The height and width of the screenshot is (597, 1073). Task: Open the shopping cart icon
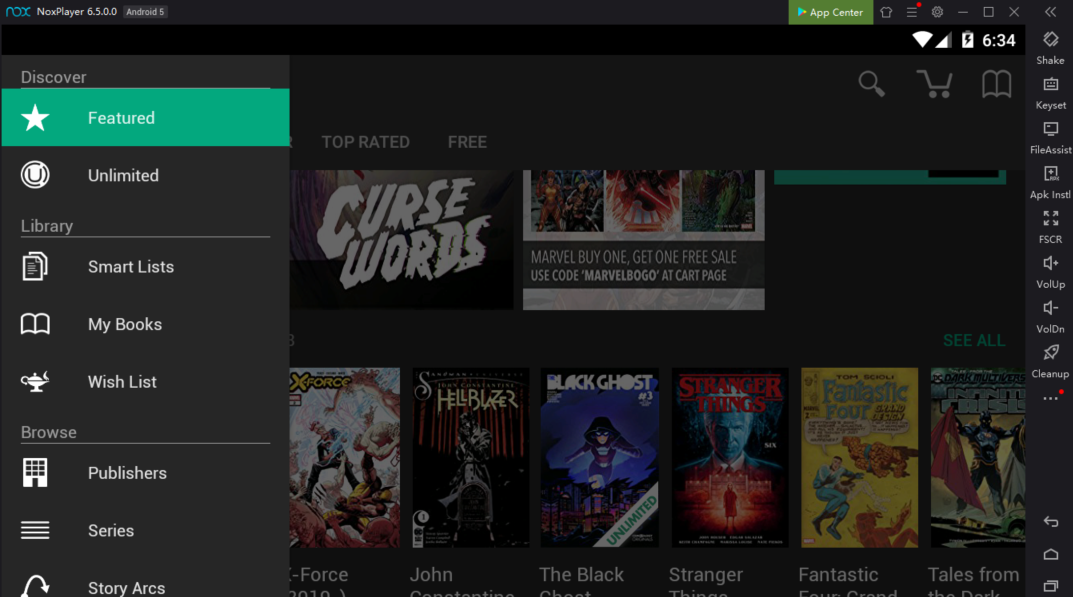[934, 85]
